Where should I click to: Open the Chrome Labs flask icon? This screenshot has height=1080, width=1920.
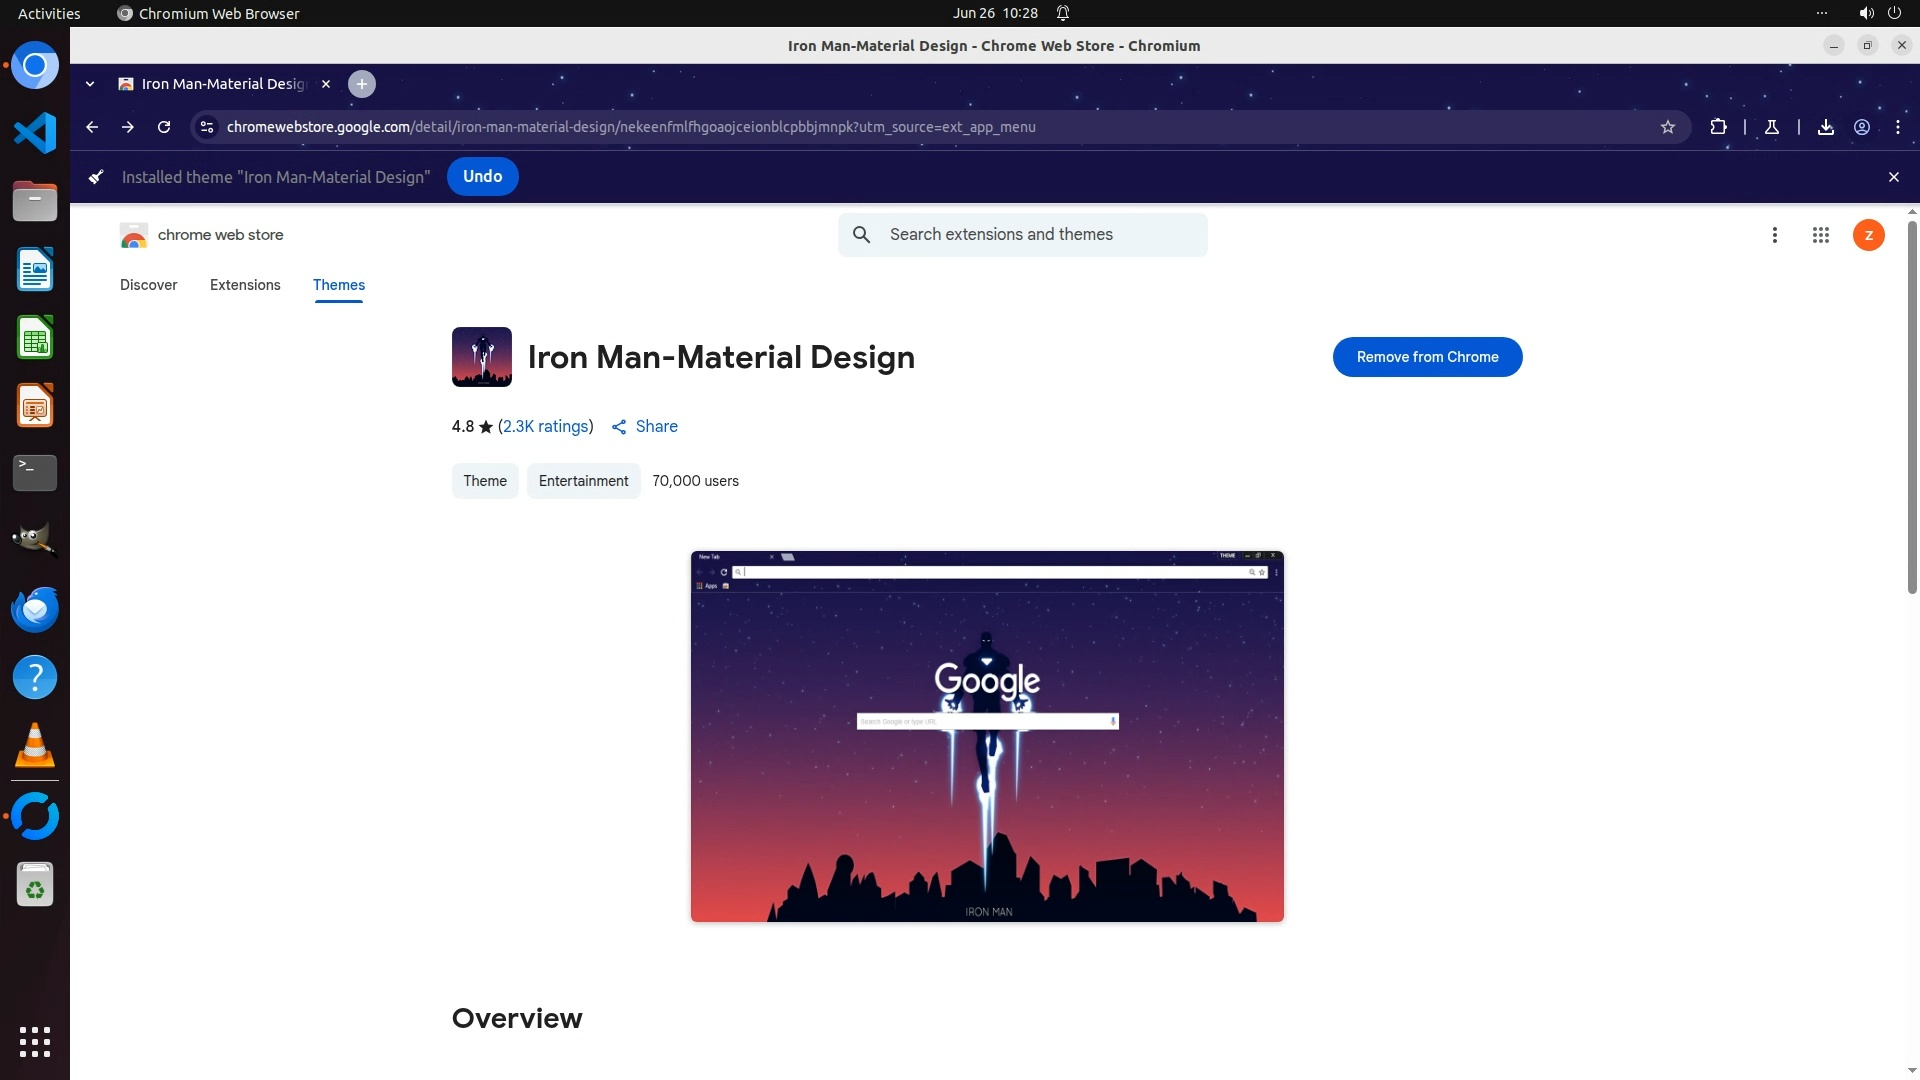tap(1771, 127)
